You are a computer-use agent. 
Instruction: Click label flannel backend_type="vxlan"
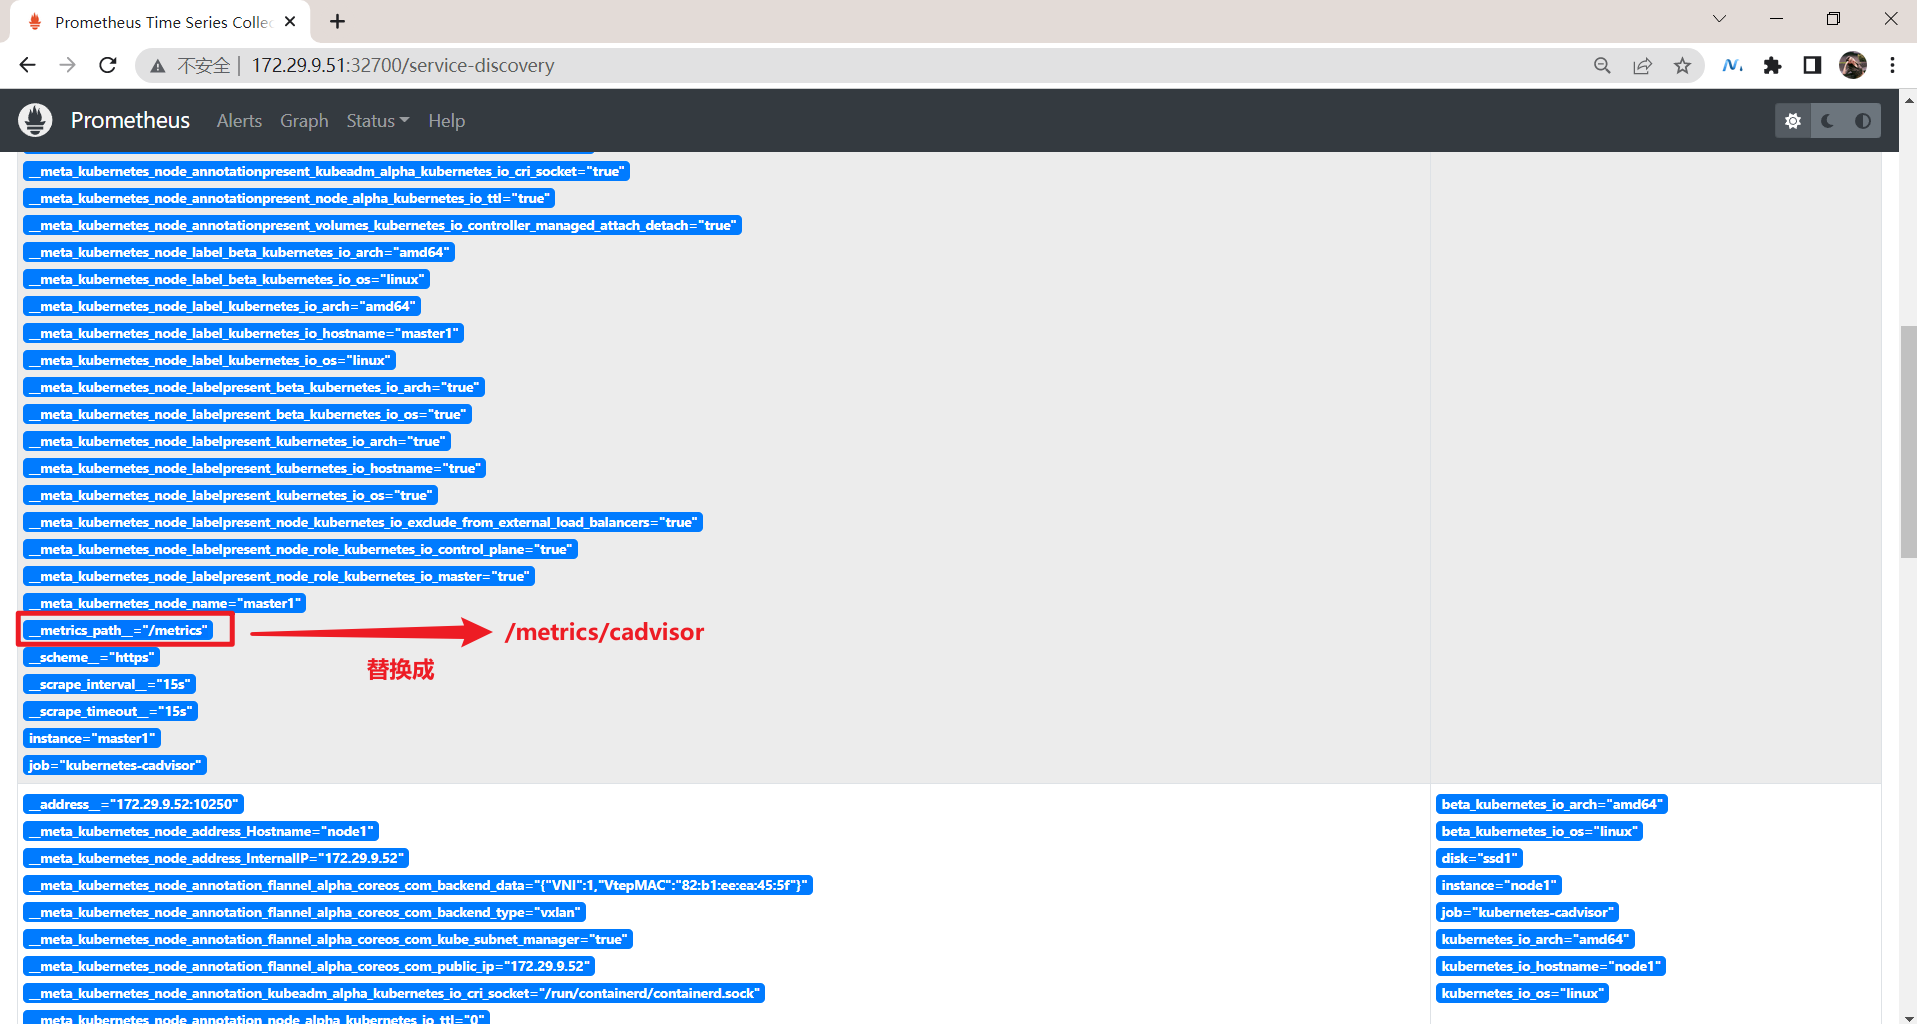[304, 912]
